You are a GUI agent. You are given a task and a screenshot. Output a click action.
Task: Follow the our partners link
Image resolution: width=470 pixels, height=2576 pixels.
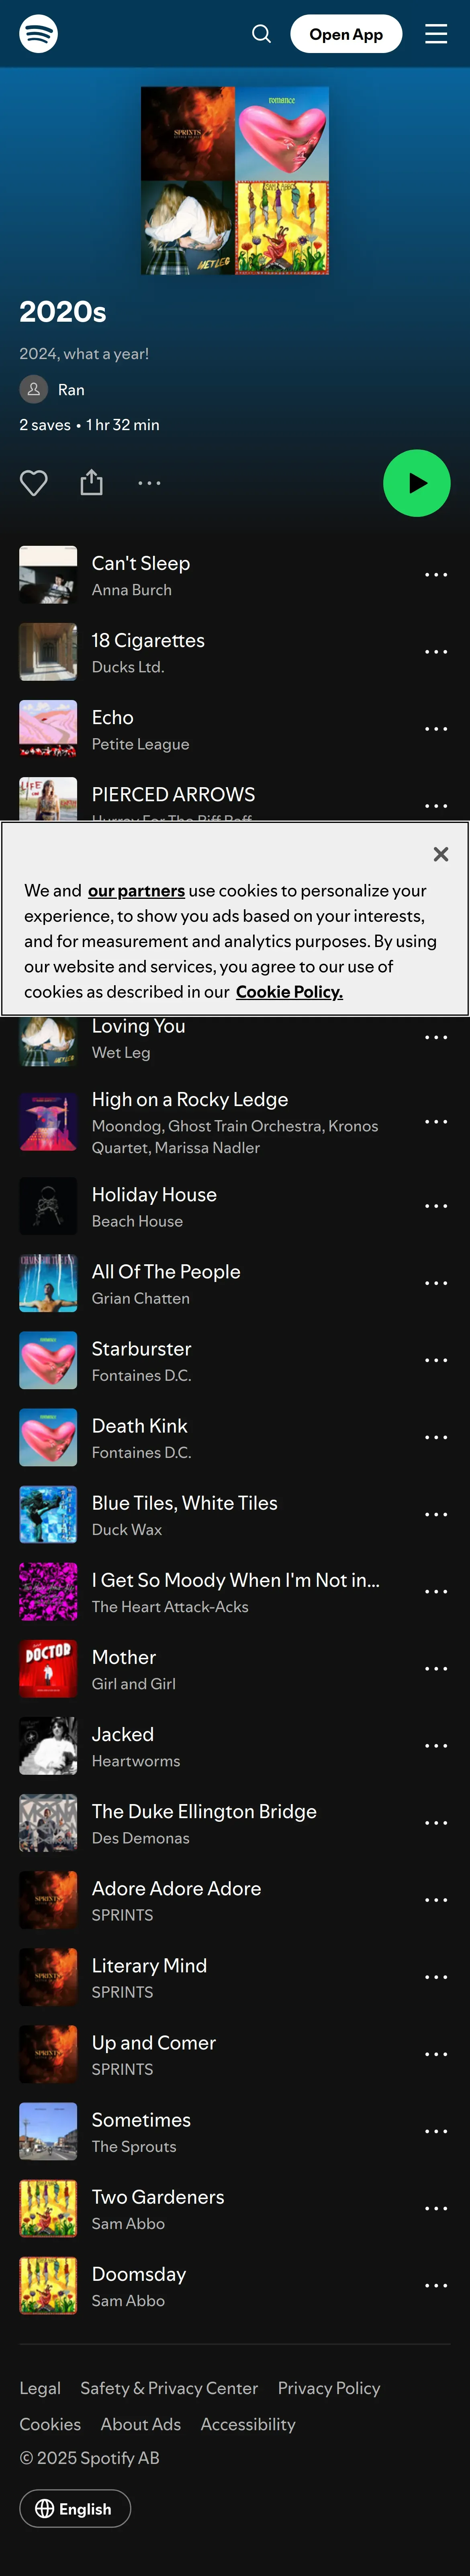(136, 891)
